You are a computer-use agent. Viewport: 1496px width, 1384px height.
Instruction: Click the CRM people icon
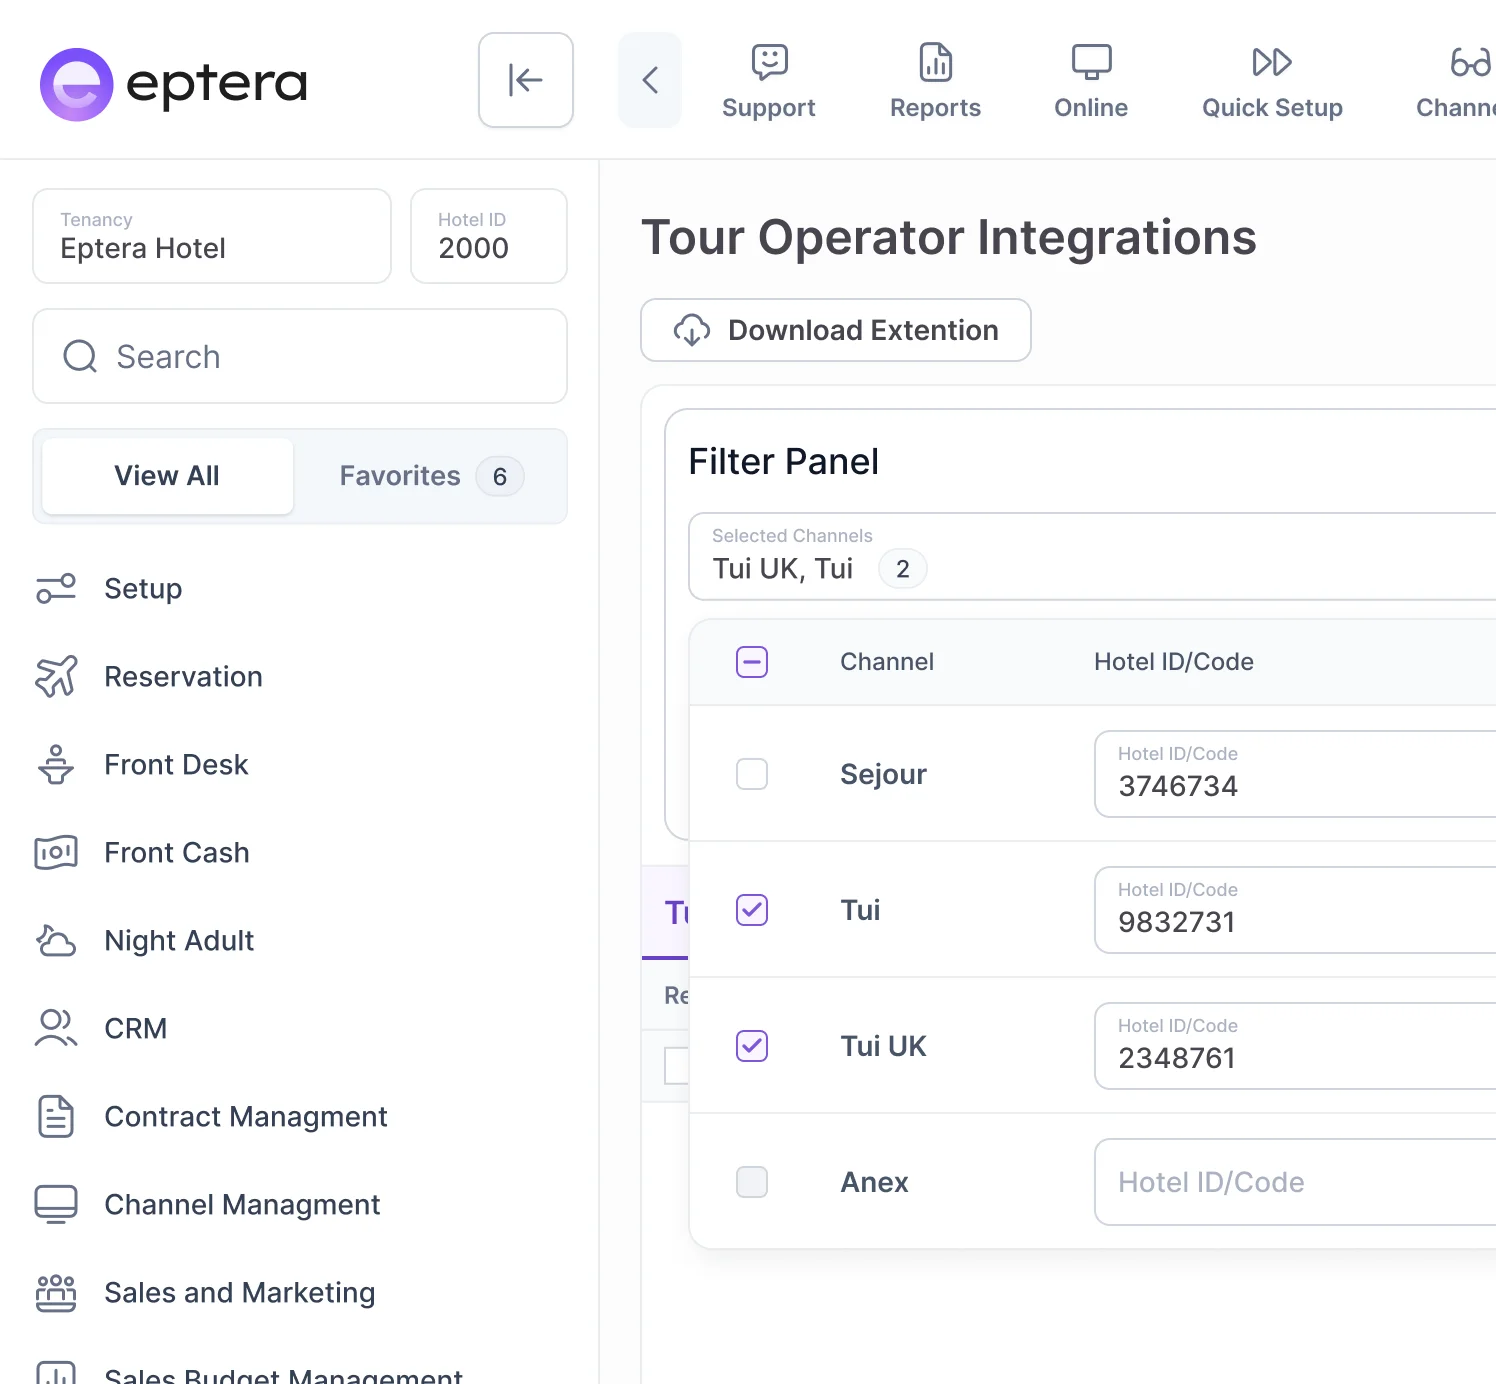tap(56, 1028)
